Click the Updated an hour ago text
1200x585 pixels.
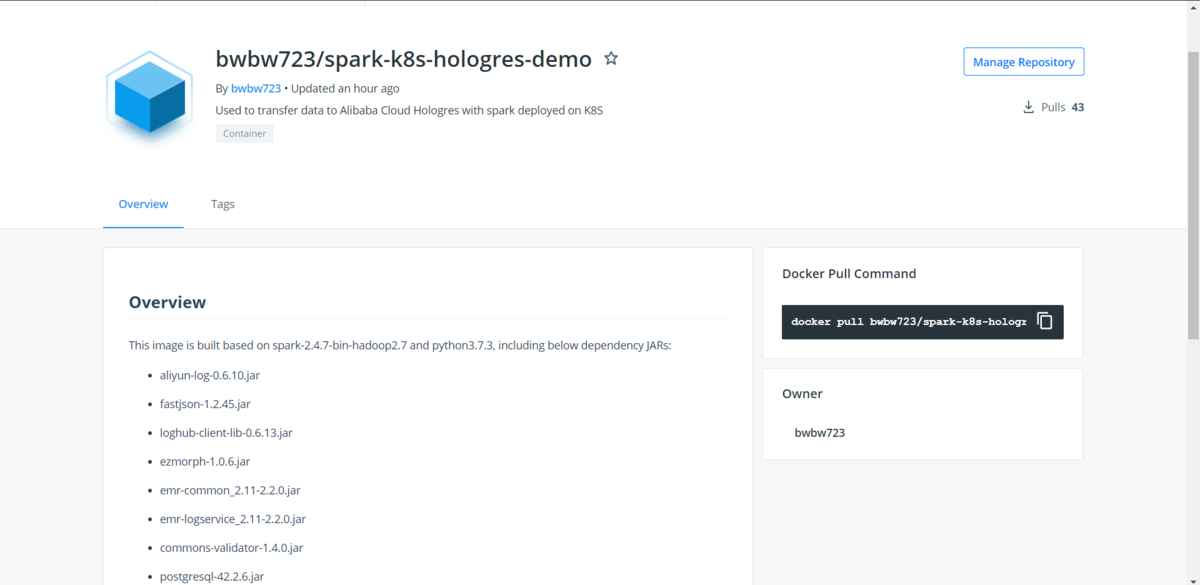pos(345,88)
